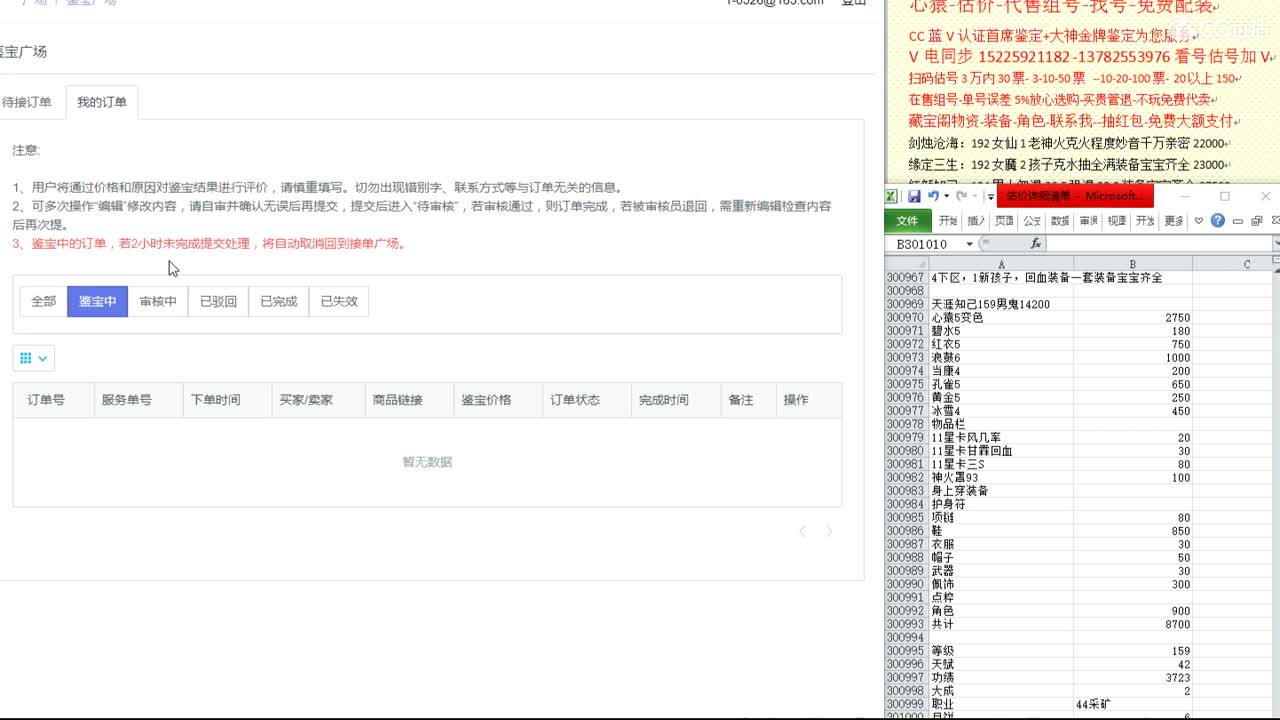The width and height of the screenshot is (1280, 720).
Task: Click the Undo icon in Quick Access Toolbar
Action: [x=933, y=195]
